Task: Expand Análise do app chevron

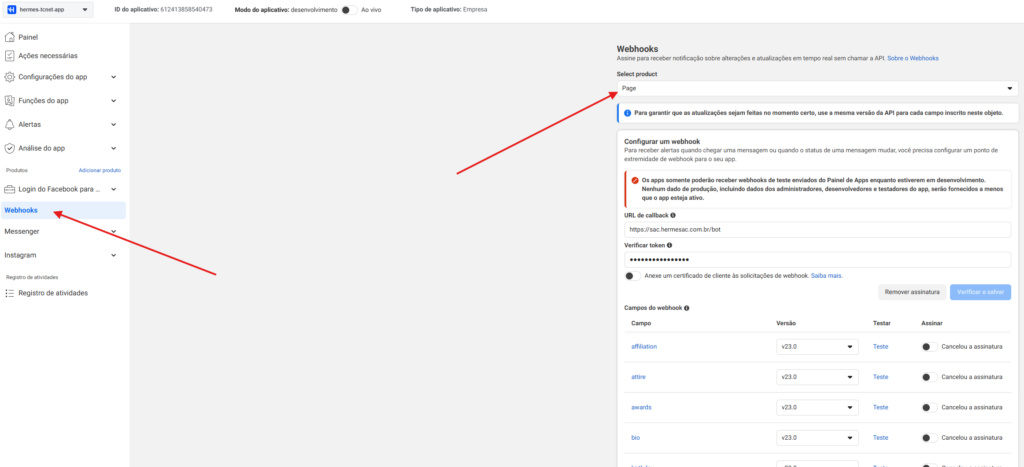Action: [114, 148]
